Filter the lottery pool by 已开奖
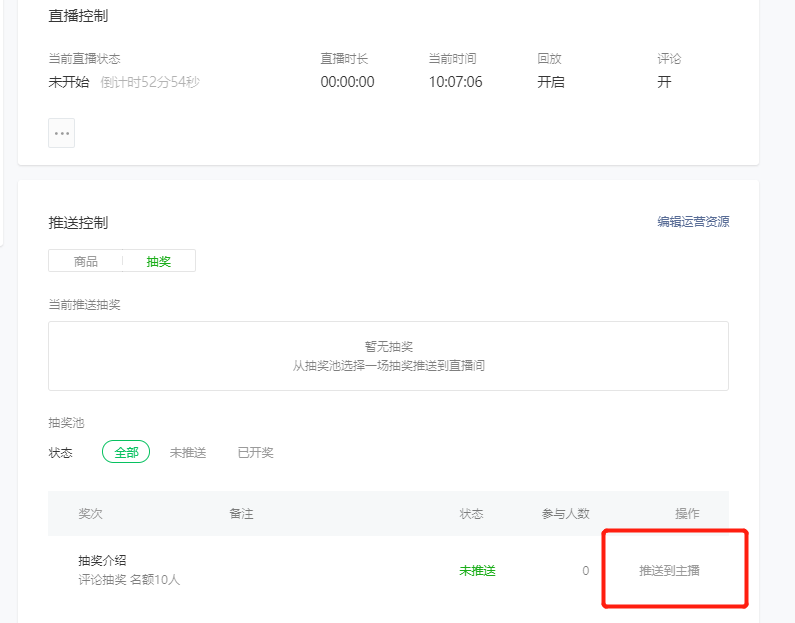Viewport: 795px width, 623px height. click(255, 452)
